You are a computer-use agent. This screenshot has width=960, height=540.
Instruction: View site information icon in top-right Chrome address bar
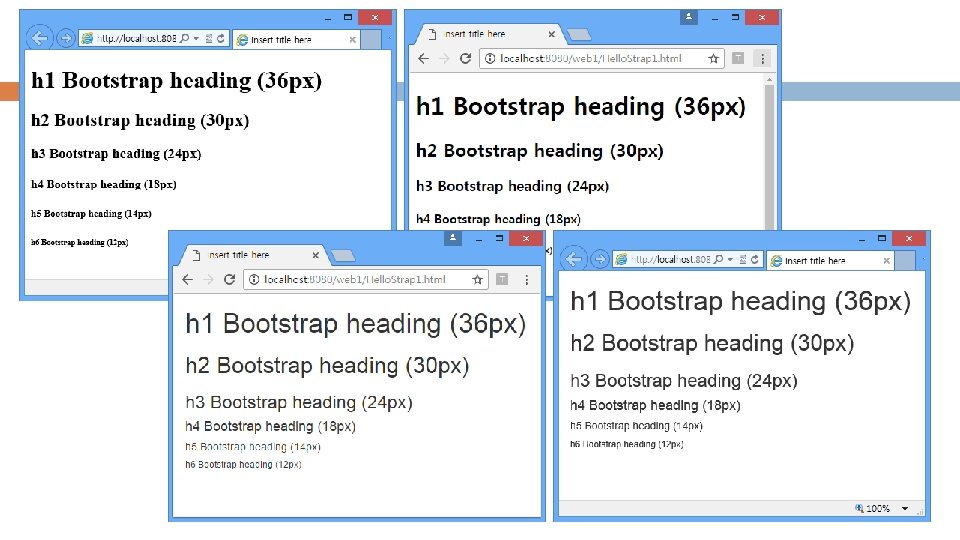(490, 58)
